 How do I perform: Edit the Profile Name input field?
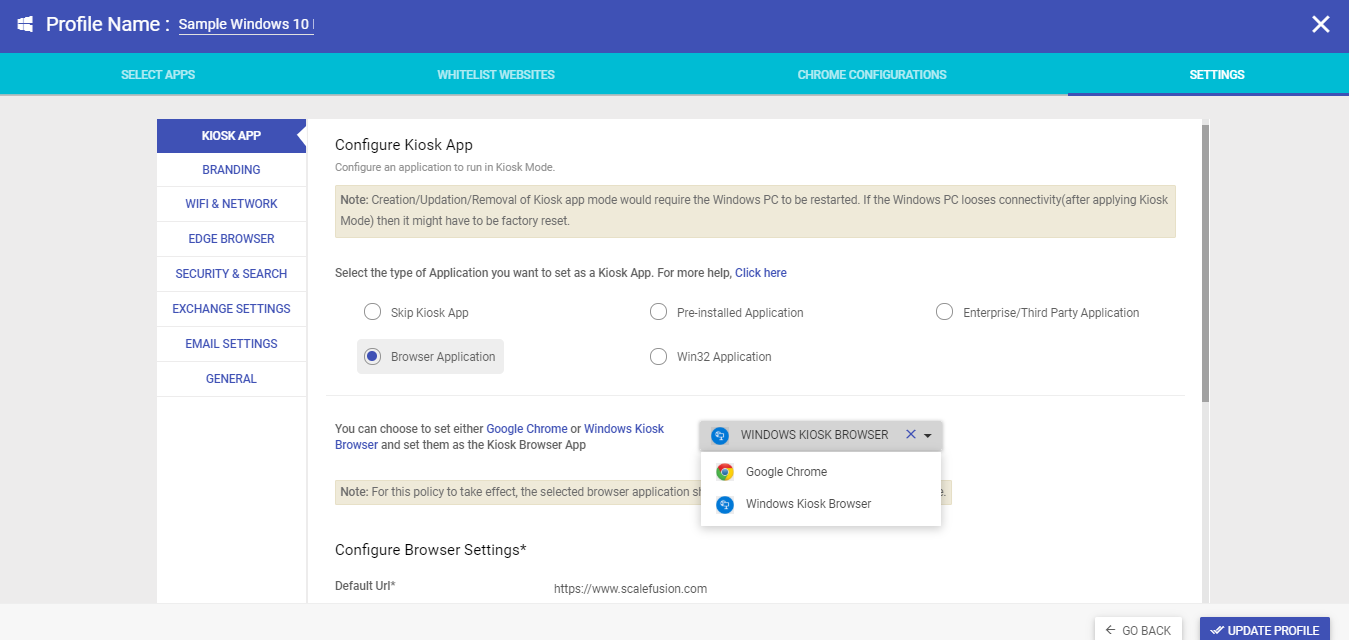coord(246,25)
